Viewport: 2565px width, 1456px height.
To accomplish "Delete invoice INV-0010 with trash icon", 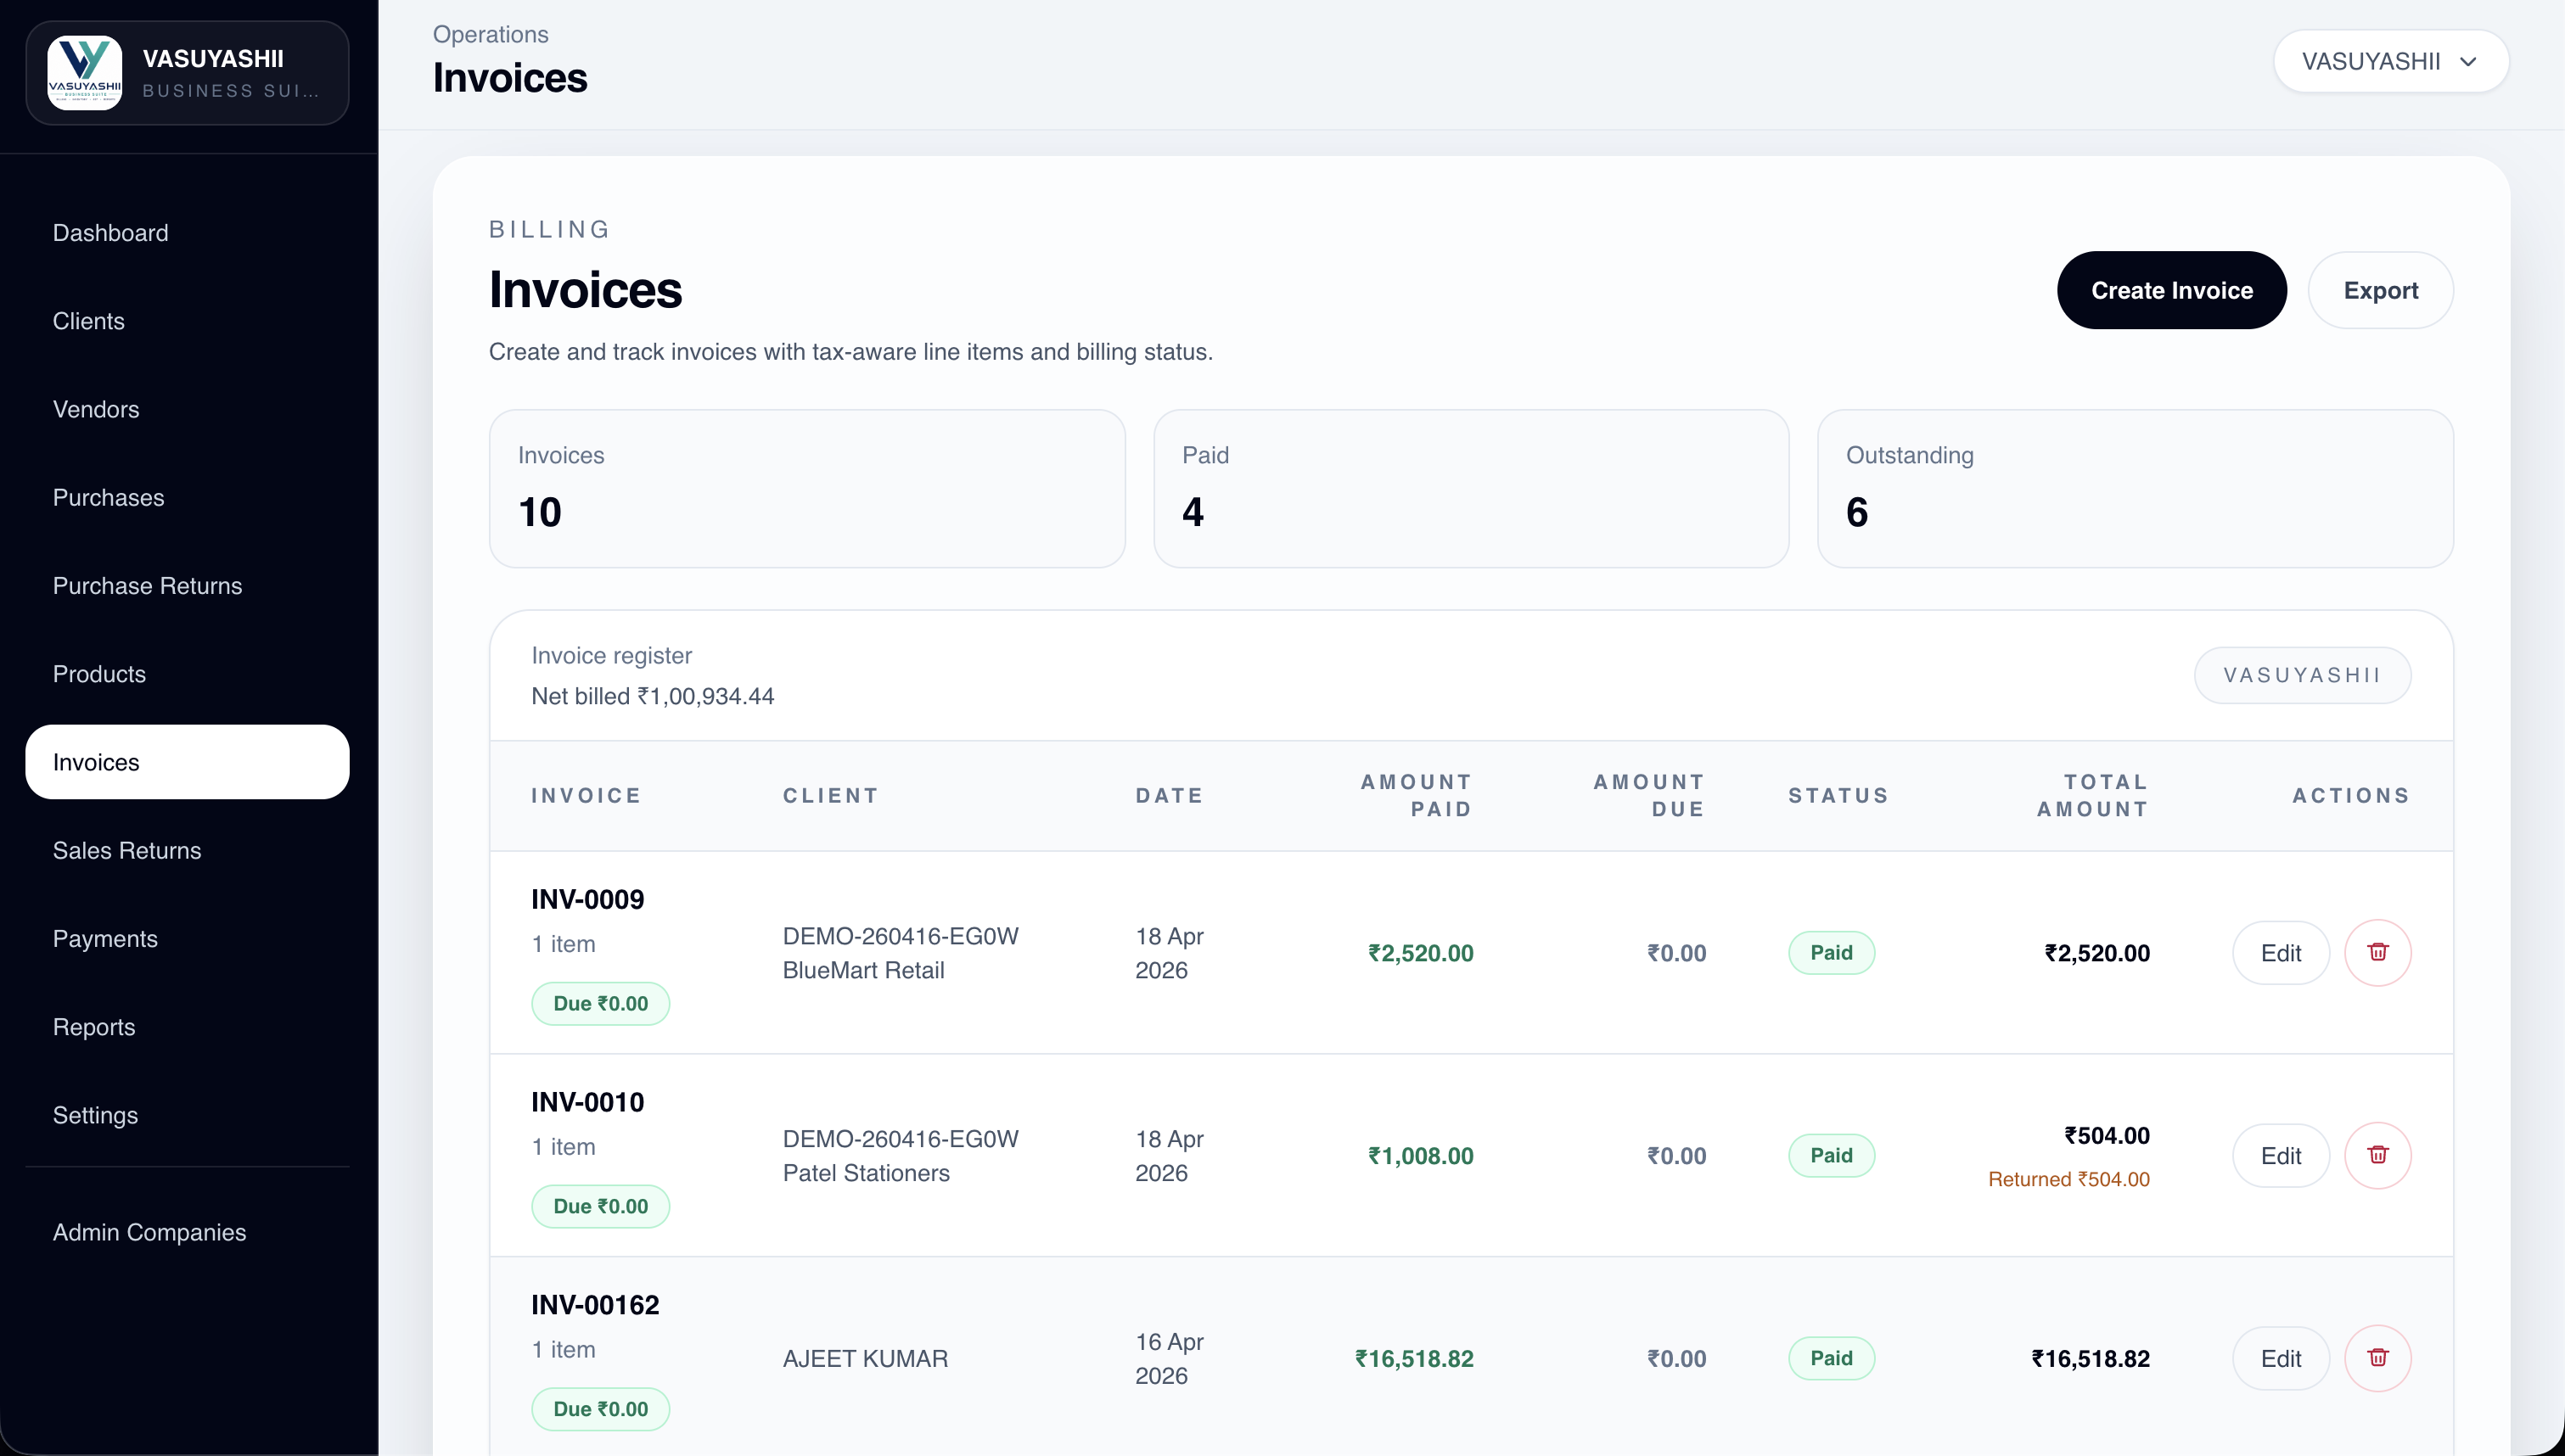I will pos(2377,1155).
